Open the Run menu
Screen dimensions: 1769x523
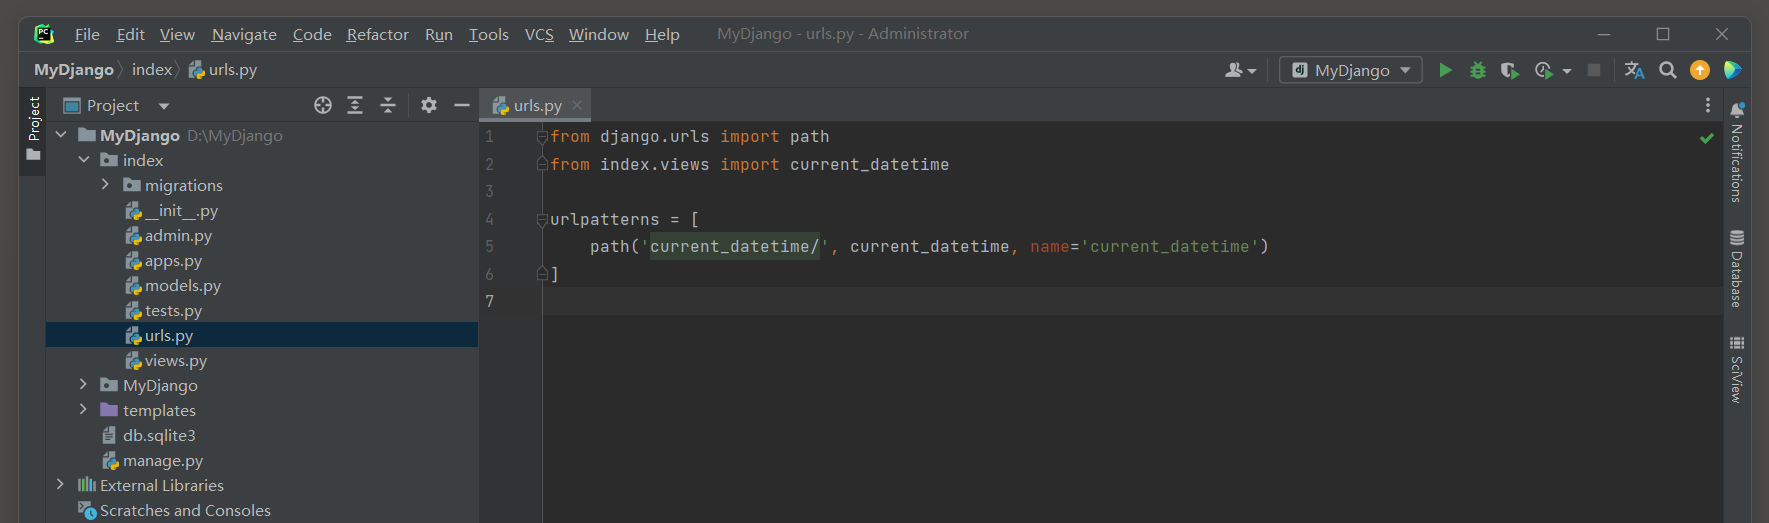439,34
